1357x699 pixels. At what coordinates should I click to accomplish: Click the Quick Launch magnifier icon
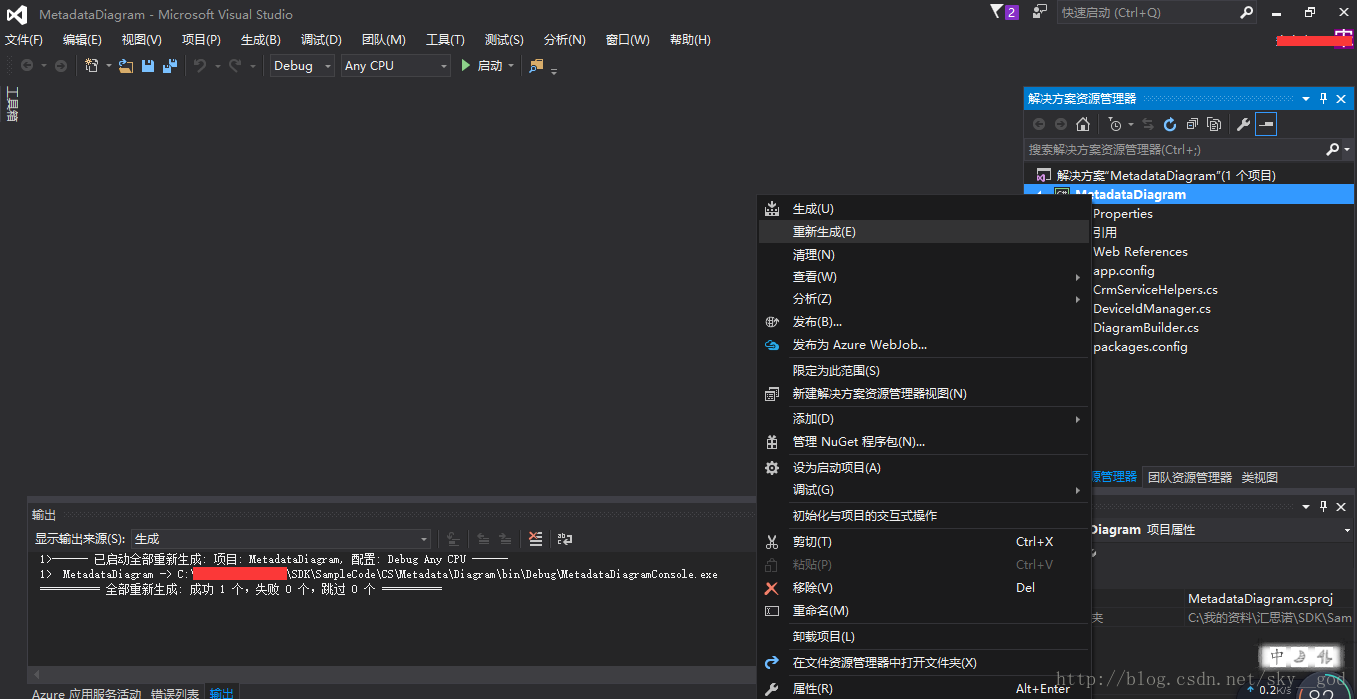click(1246, 13)
